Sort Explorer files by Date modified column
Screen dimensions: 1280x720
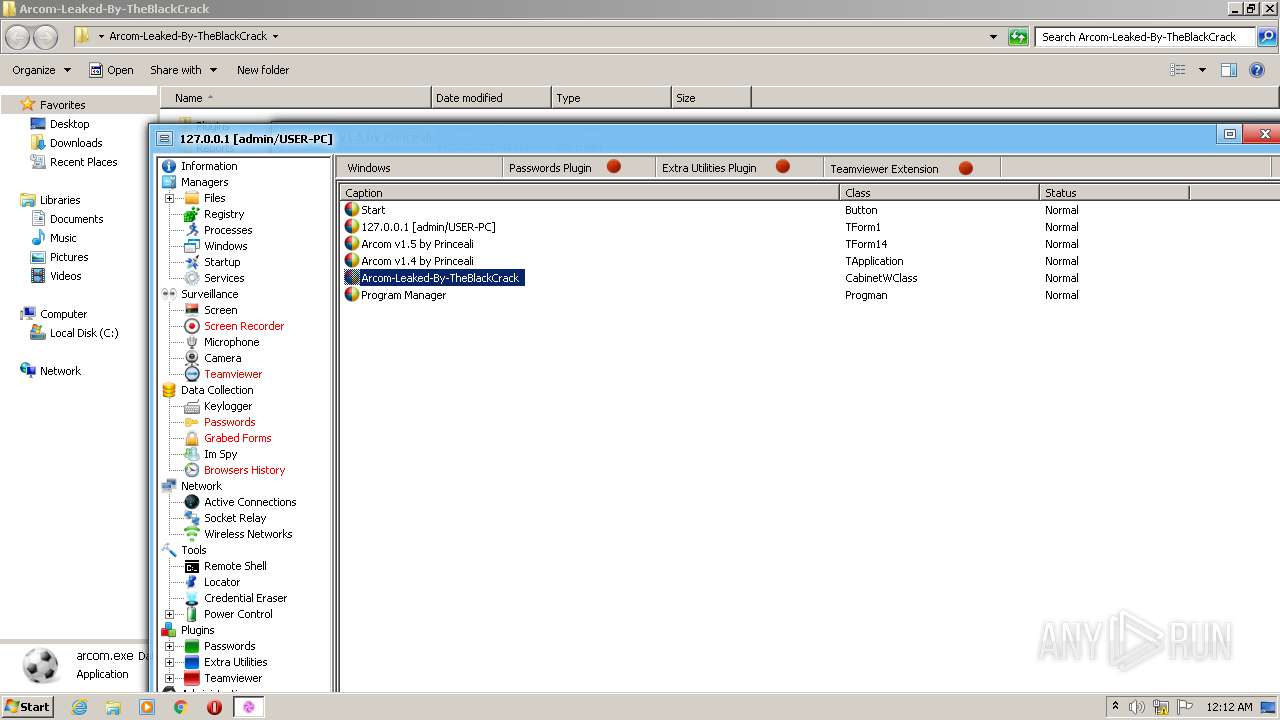[491, 98]
